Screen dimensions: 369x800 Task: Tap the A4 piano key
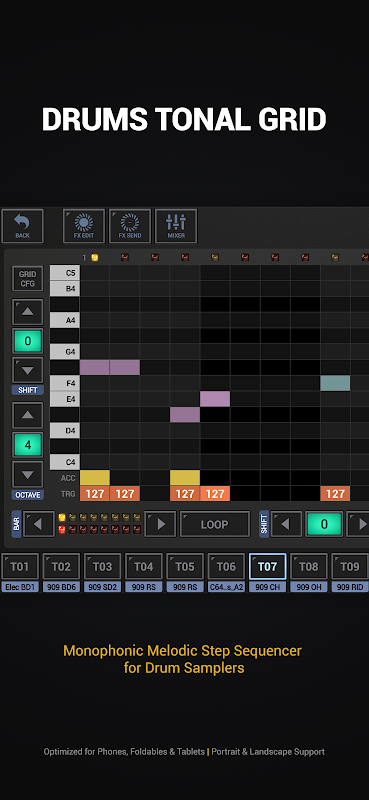[x=65, y=320]
